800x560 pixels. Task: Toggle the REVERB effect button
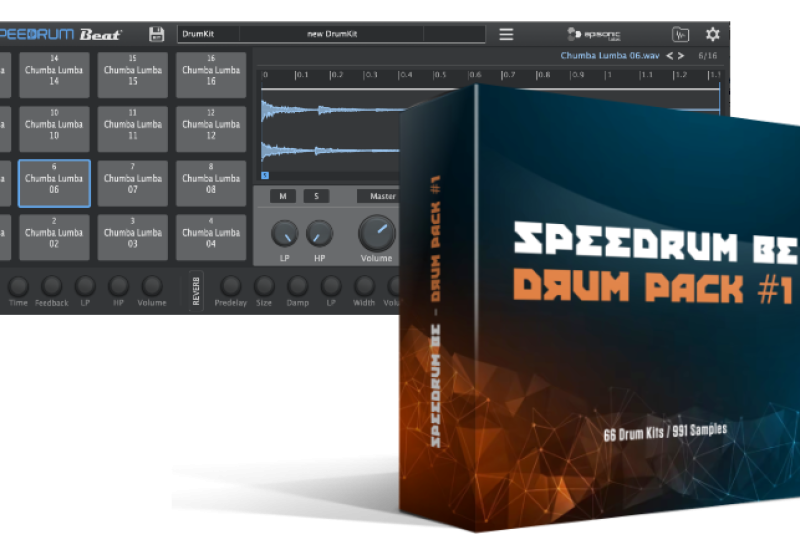click(x=196, y=288)
